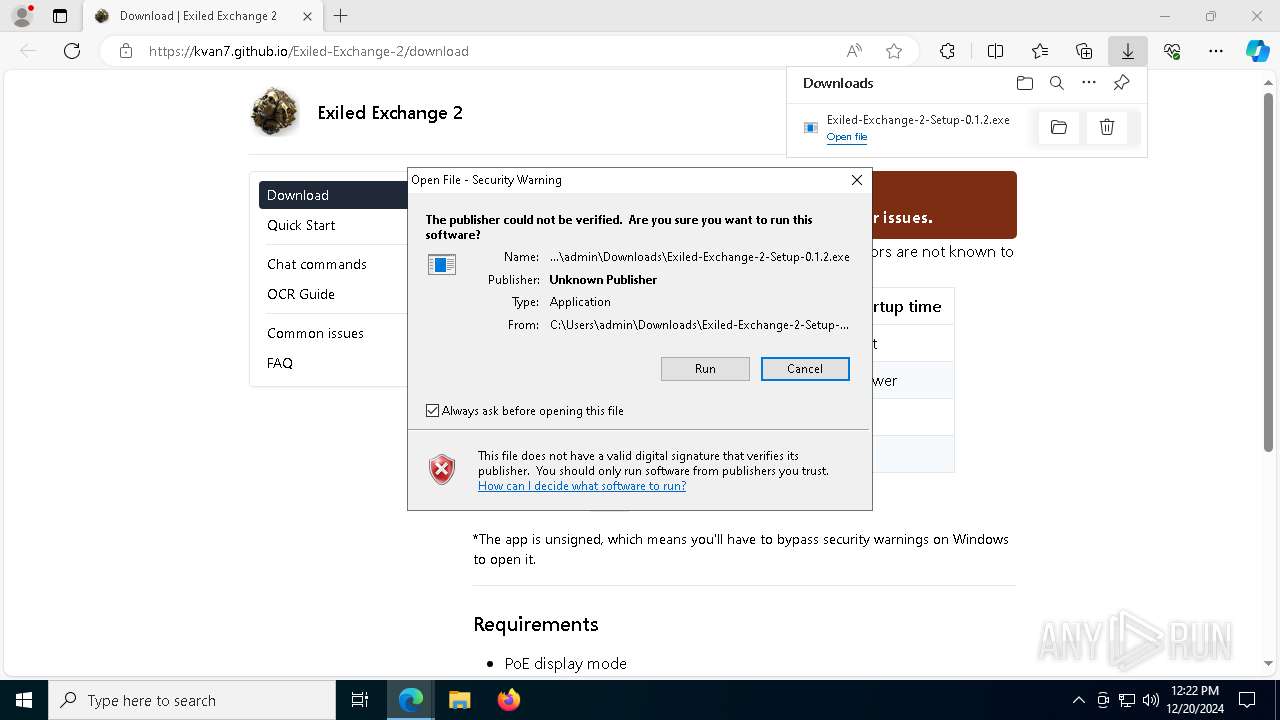1280x720 pixels.
Task: Open the Extensions puzzle icon
Action: (947, 51)
